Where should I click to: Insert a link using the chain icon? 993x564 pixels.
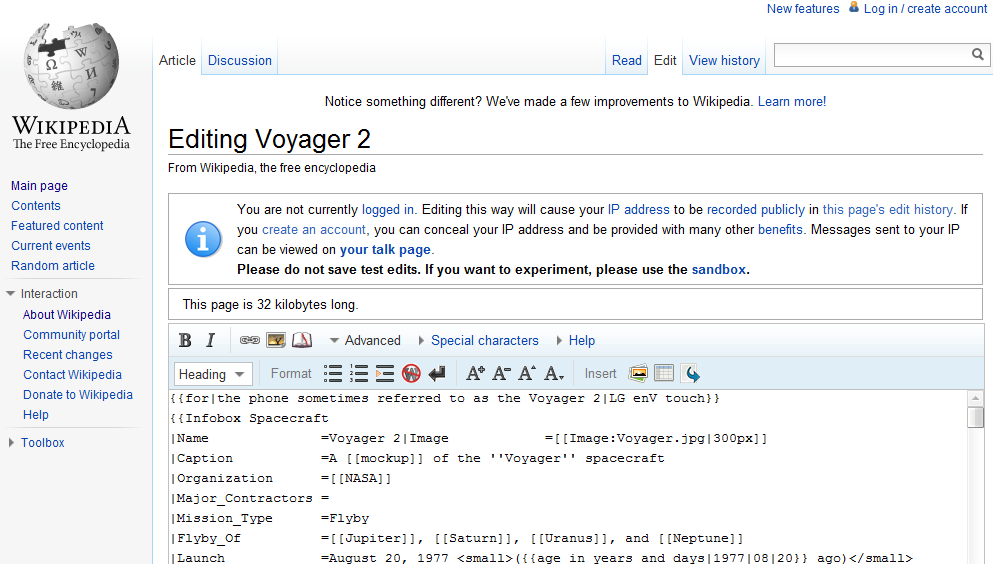tap(250, 341)
